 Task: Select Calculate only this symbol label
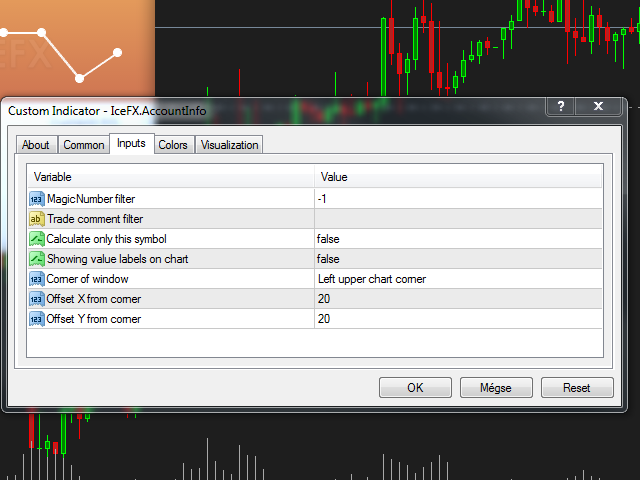(x=107, y=239)
